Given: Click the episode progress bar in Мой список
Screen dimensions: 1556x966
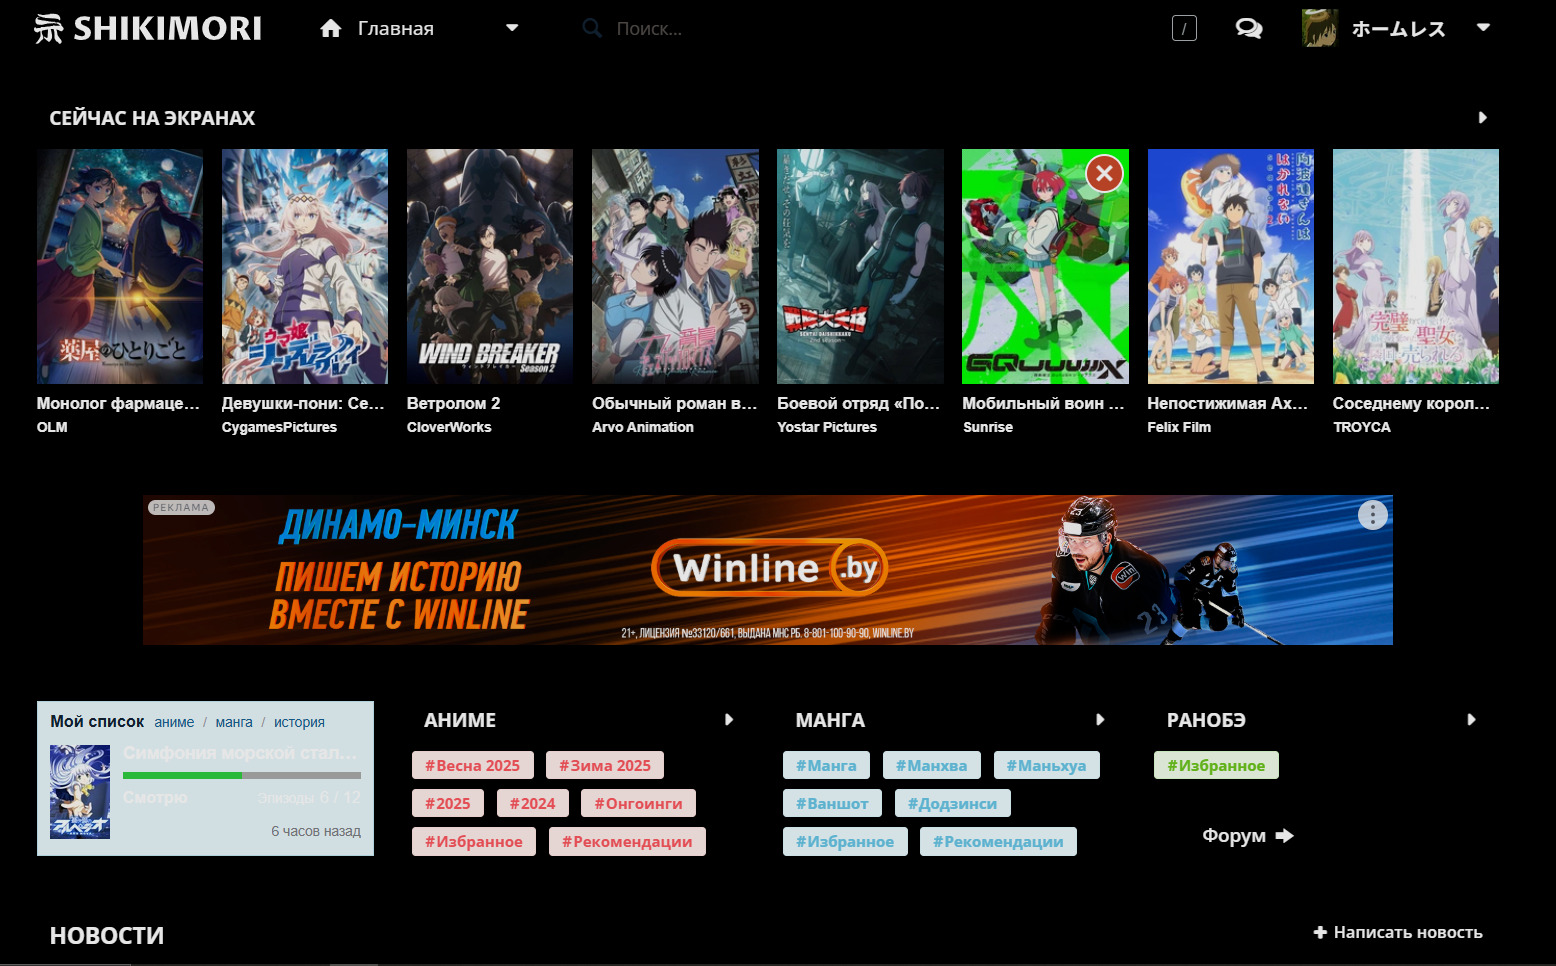Looking at the screenshot, I should click(241, 775).
